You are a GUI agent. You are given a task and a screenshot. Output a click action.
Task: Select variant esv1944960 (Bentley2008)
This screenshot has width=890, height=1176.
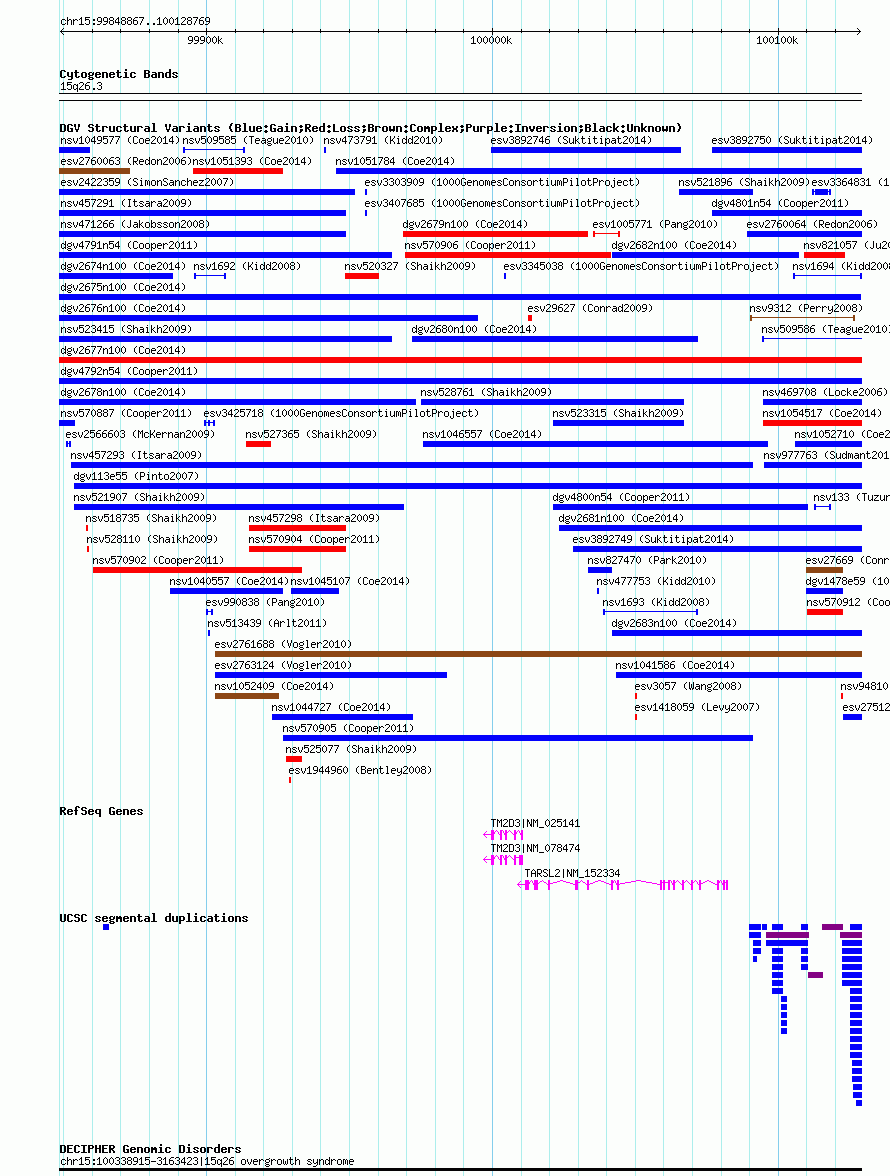pyautogui.click(x=290, y=780)
